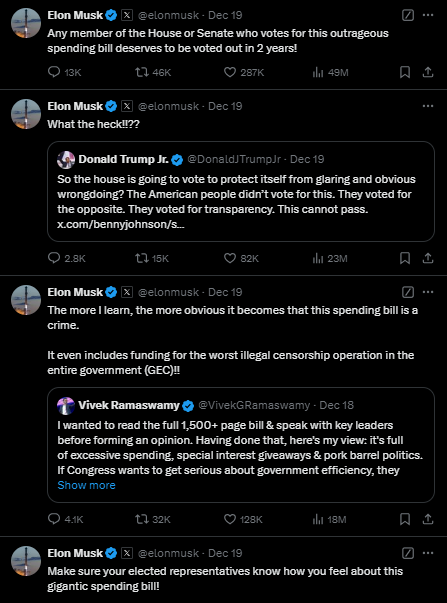447x603 pixels.
Task: Open more options on 'What the heck' tweet
Action: pos(428,106)
